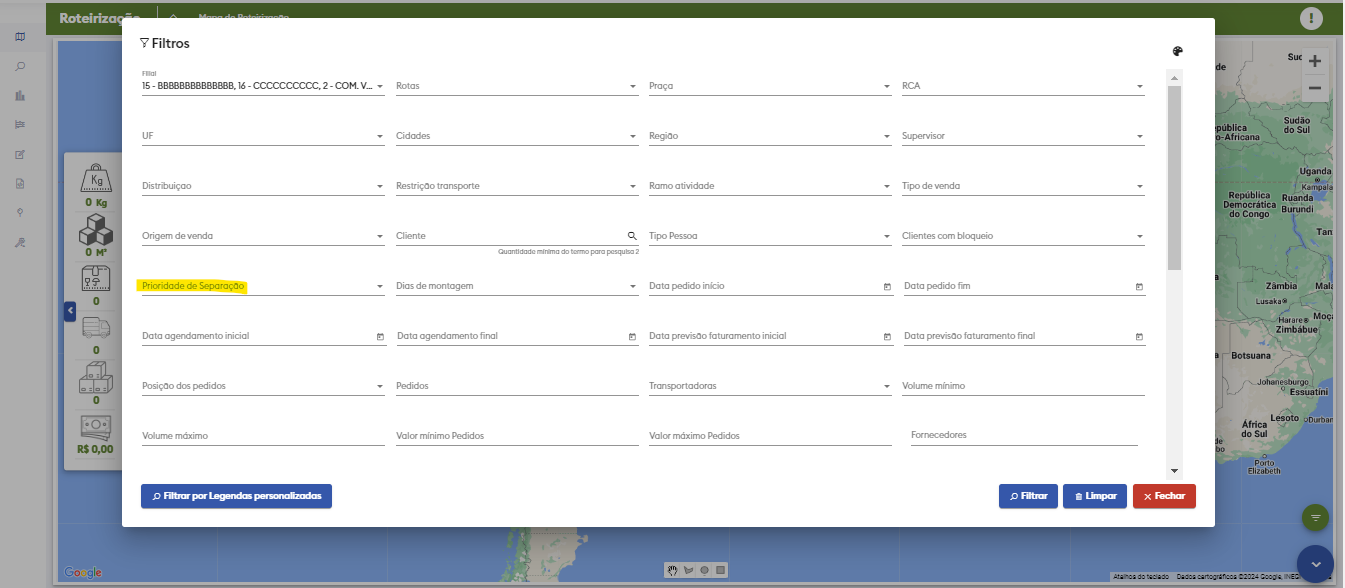Open the Tipo Pessoa dropdown
The width and height of the screenshot is (1345, 588).
(769, 236)
